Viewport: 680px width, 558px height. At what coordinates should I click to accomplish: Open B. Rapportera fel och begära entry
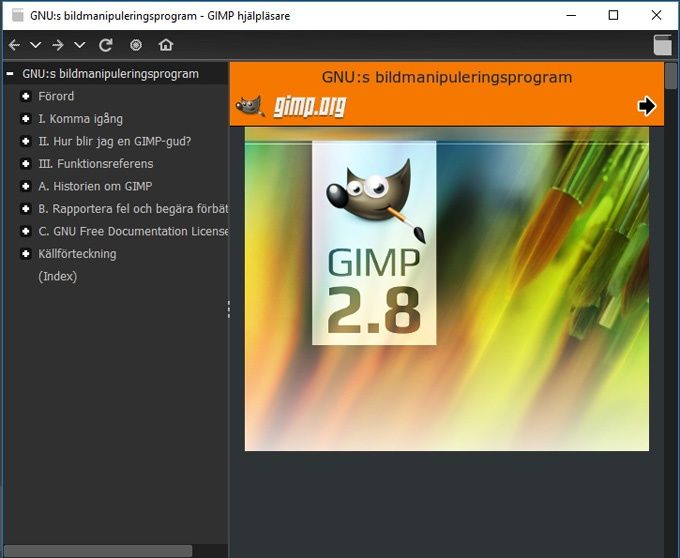click(x=133, y=209)
